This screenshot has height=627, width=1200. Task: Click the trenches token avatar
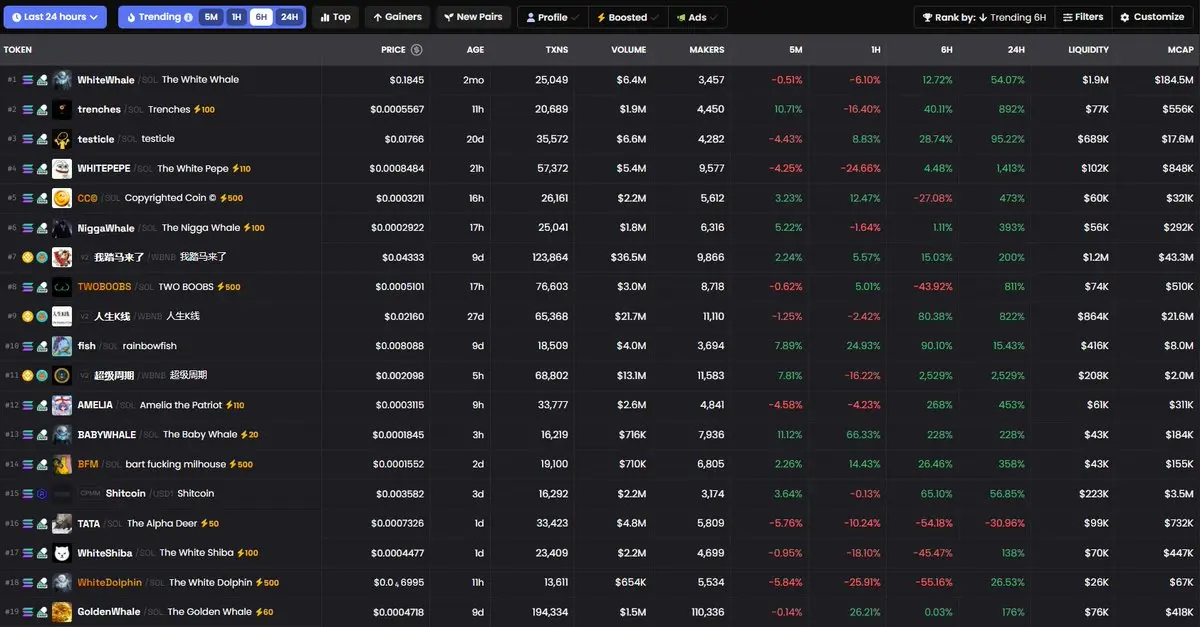click(x=62, y=110)
